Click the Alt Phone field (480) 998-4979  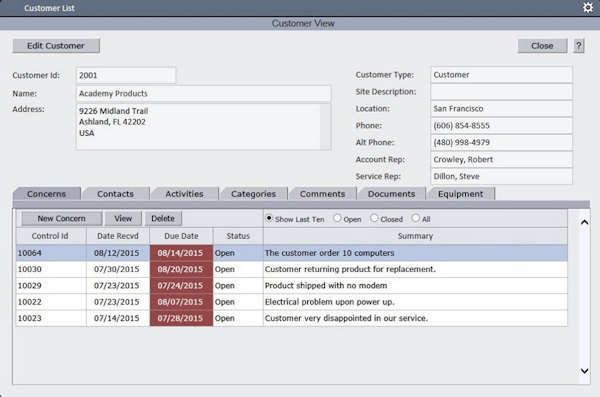coord(501,142)
